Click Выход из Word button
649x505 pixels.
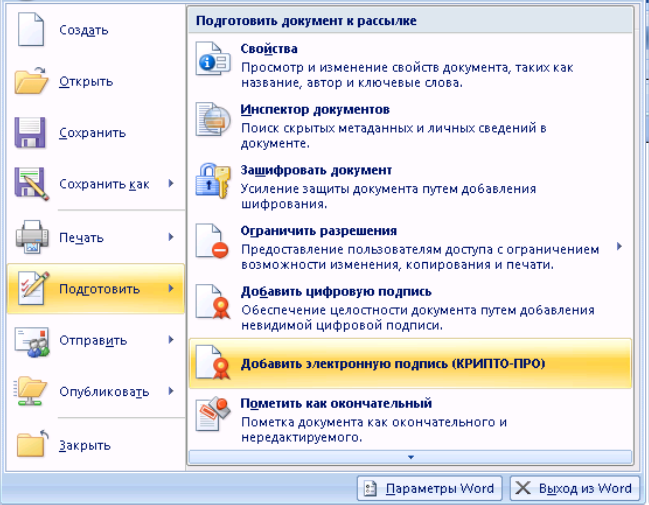click(x=574, y=488)
